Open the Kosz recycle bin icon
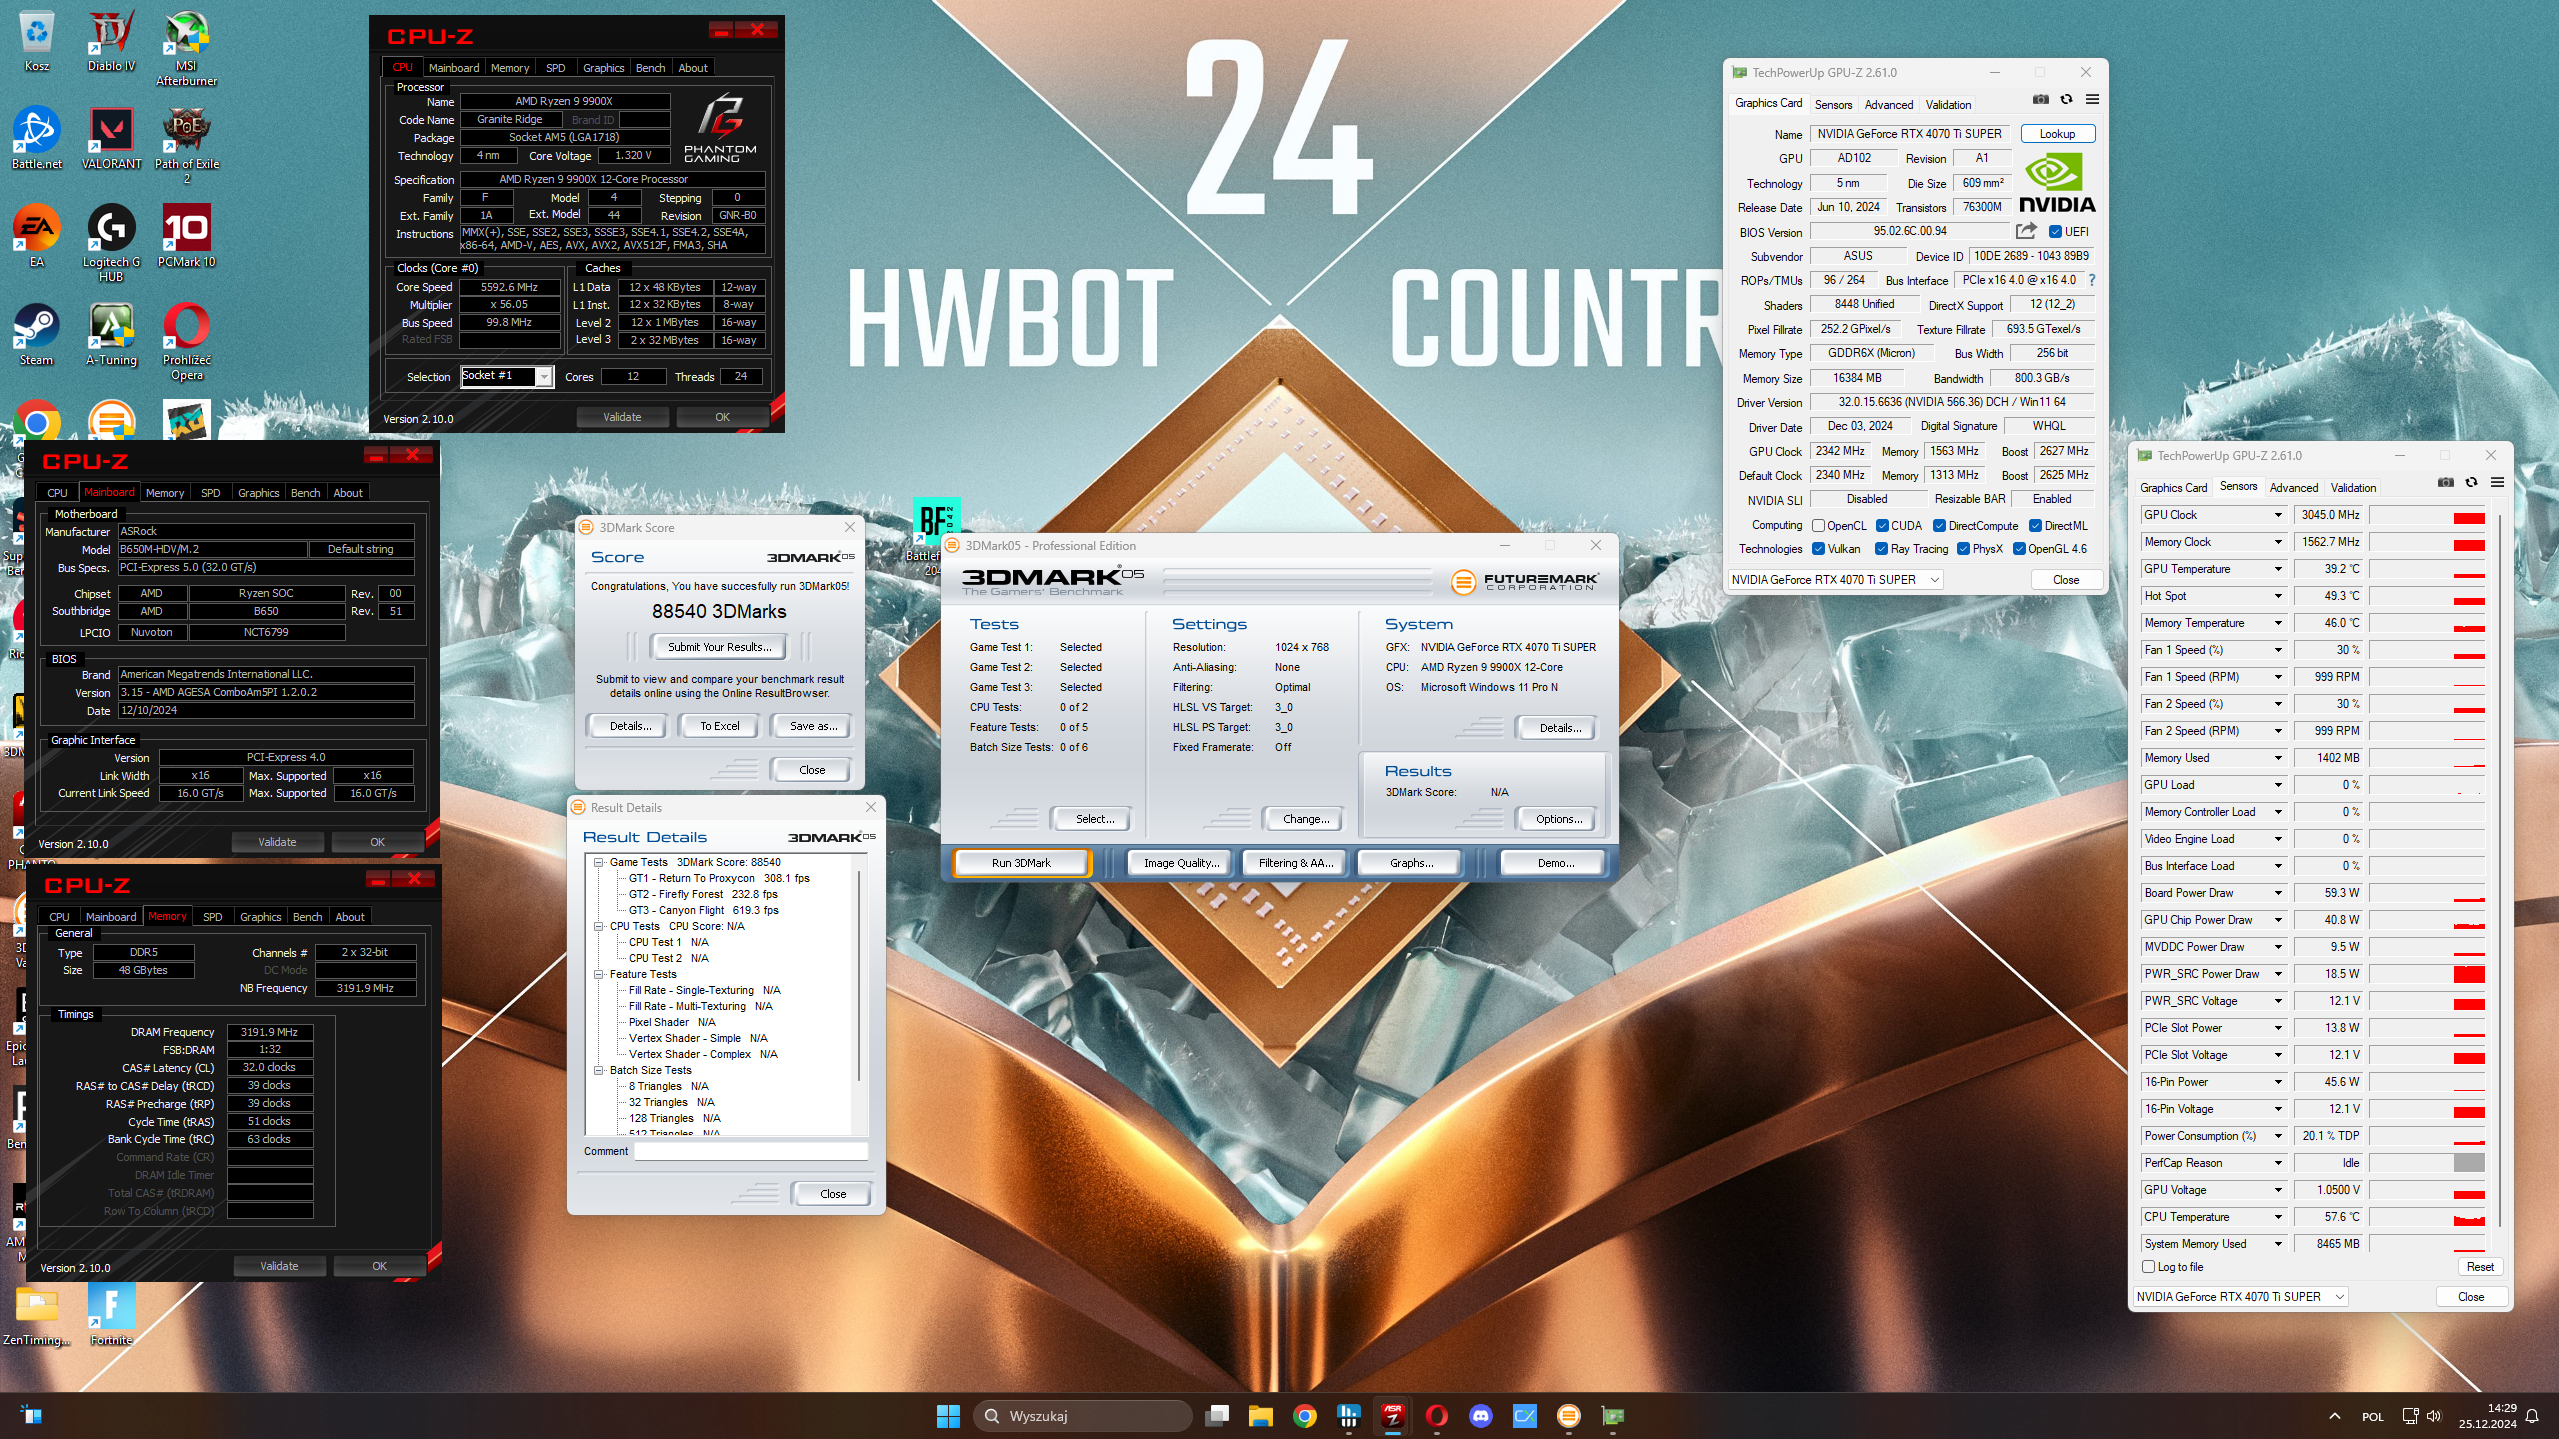 (x=36, y=42)
